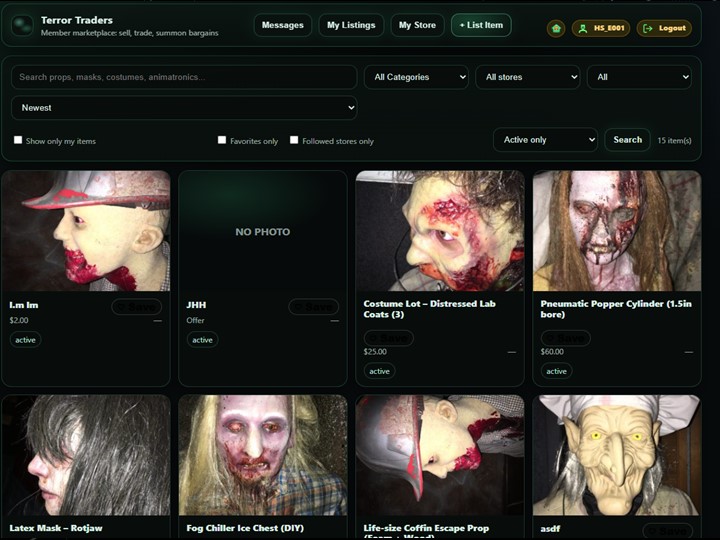The height and width of the screenshot is (540, 720).
Task: Click the active badge on Costume Lot
Action: click(x=379, y=371)
